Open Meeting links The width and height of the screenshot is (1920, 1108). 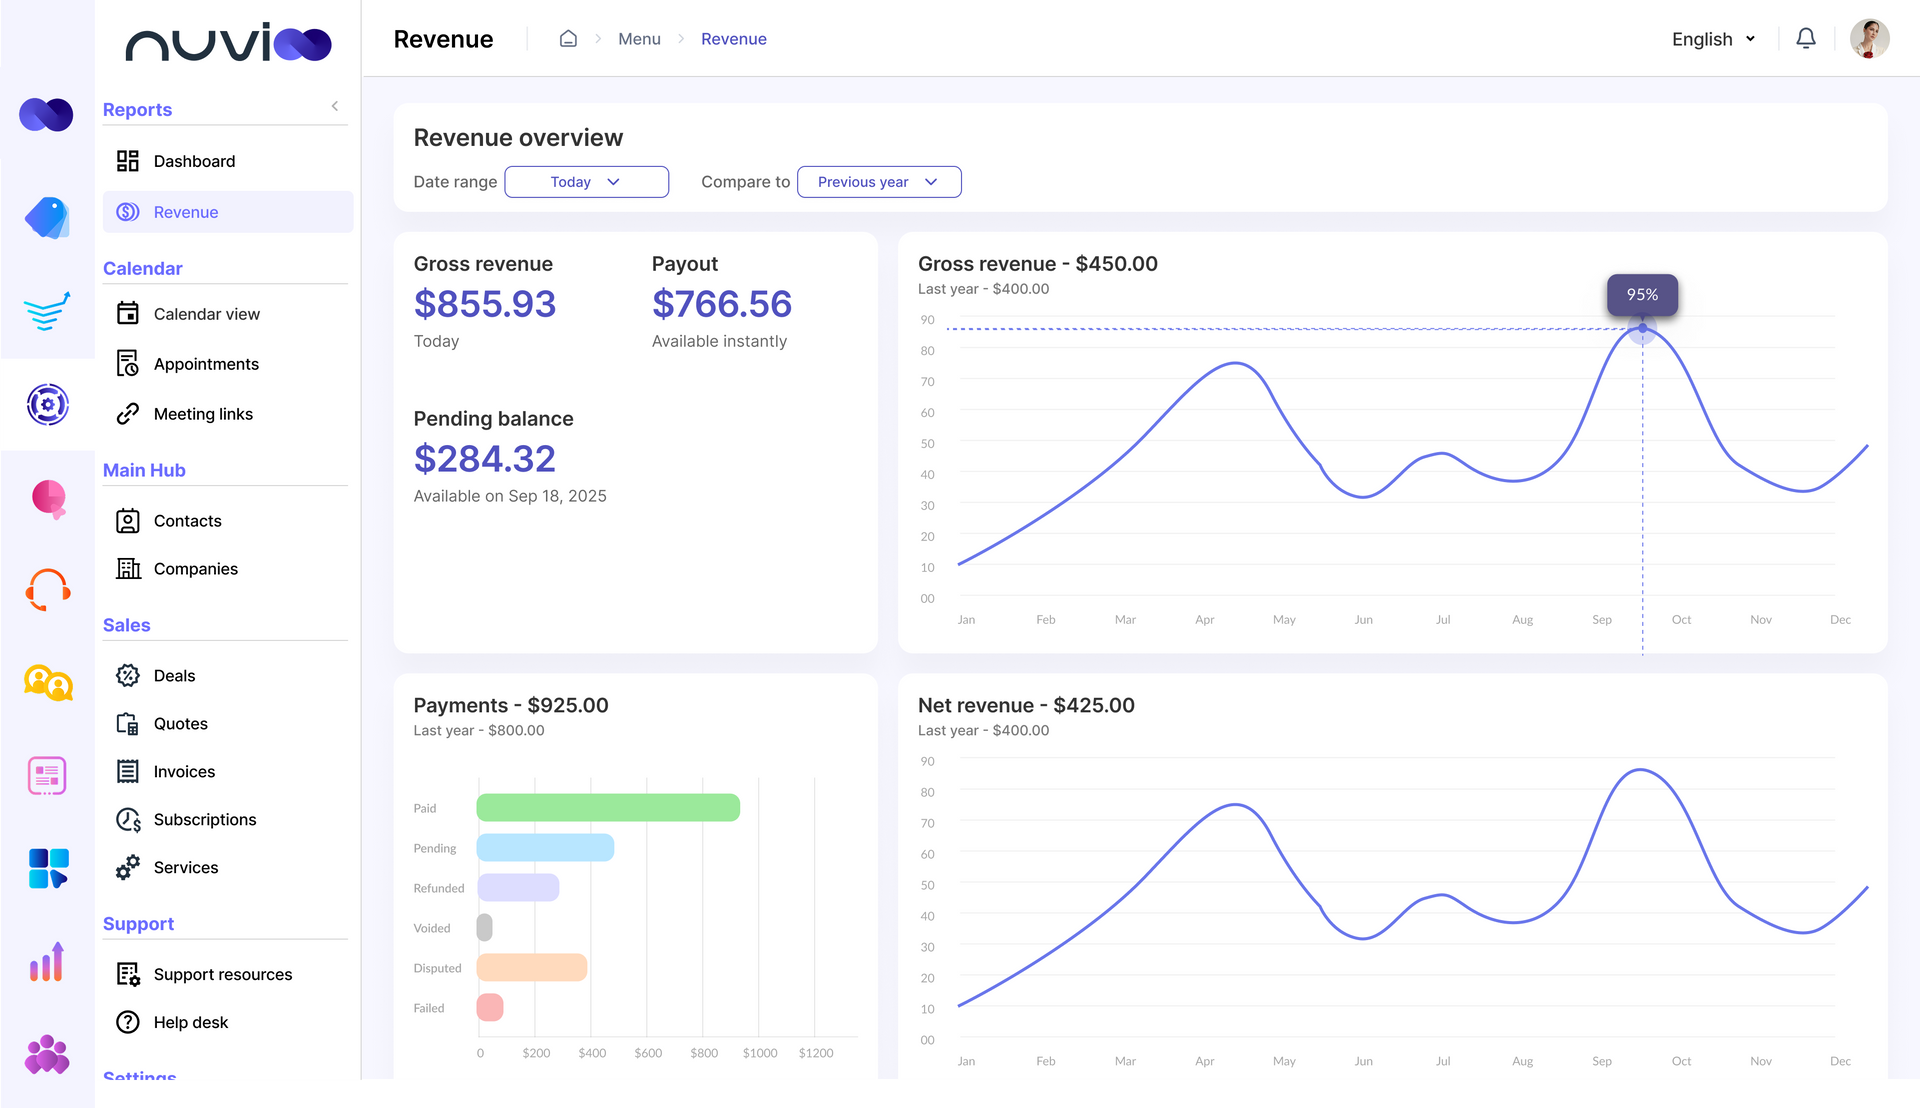(x=203, y=414)
